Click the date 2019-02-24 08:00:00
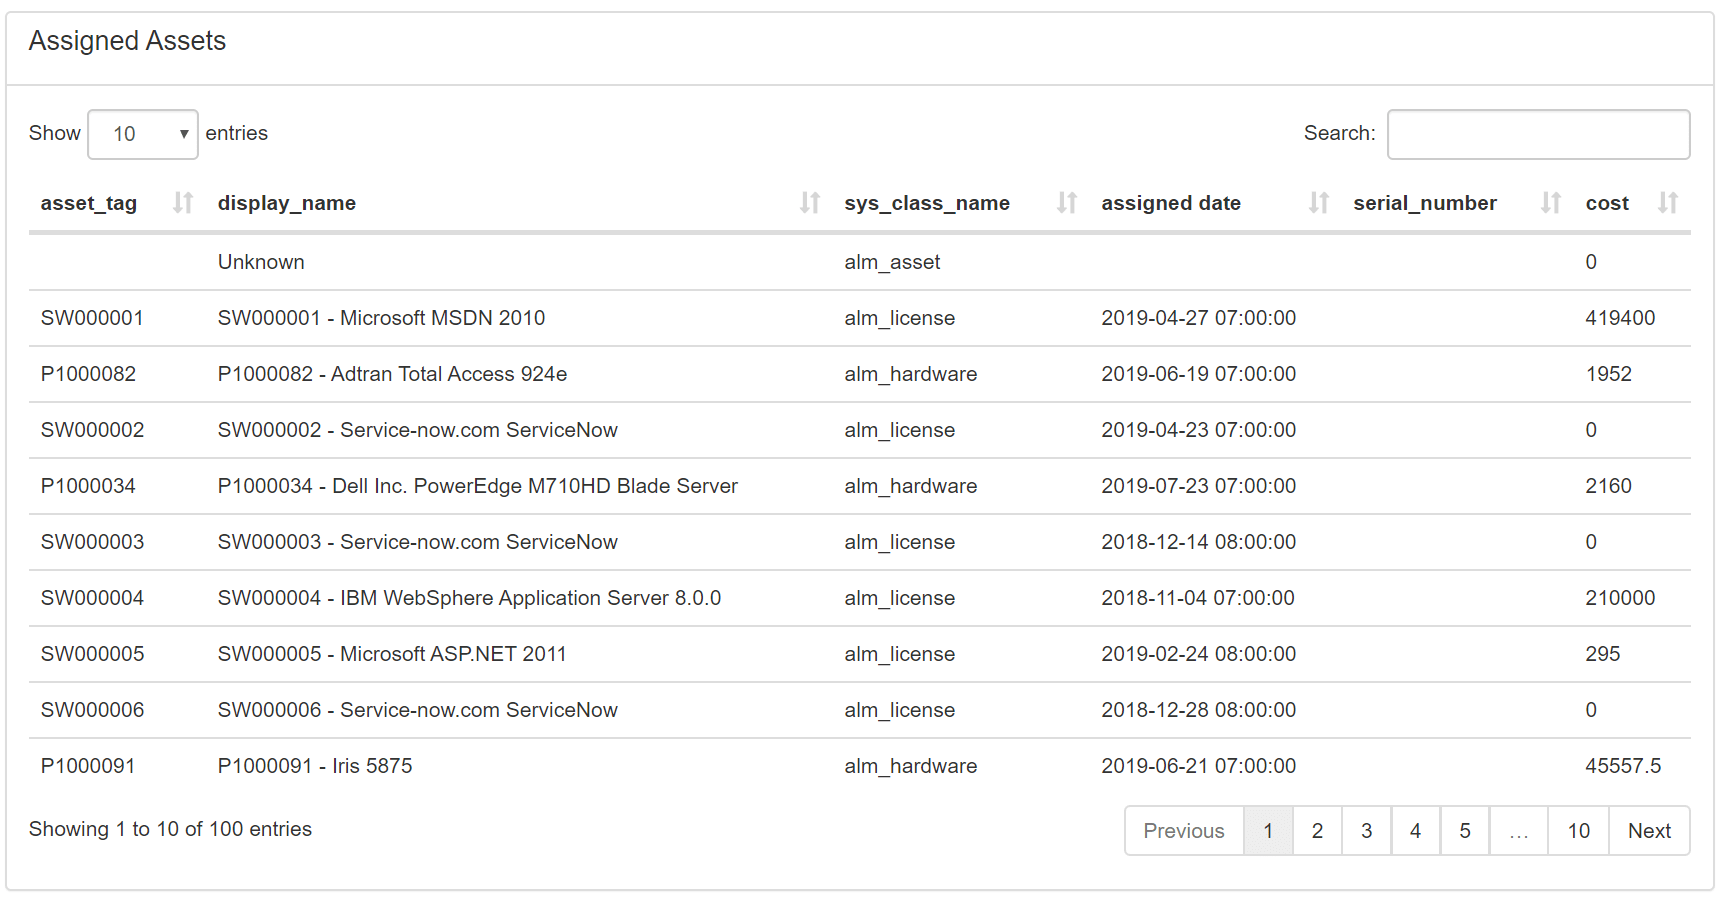Screen dimensions: 1722x904 [1198, 654]
